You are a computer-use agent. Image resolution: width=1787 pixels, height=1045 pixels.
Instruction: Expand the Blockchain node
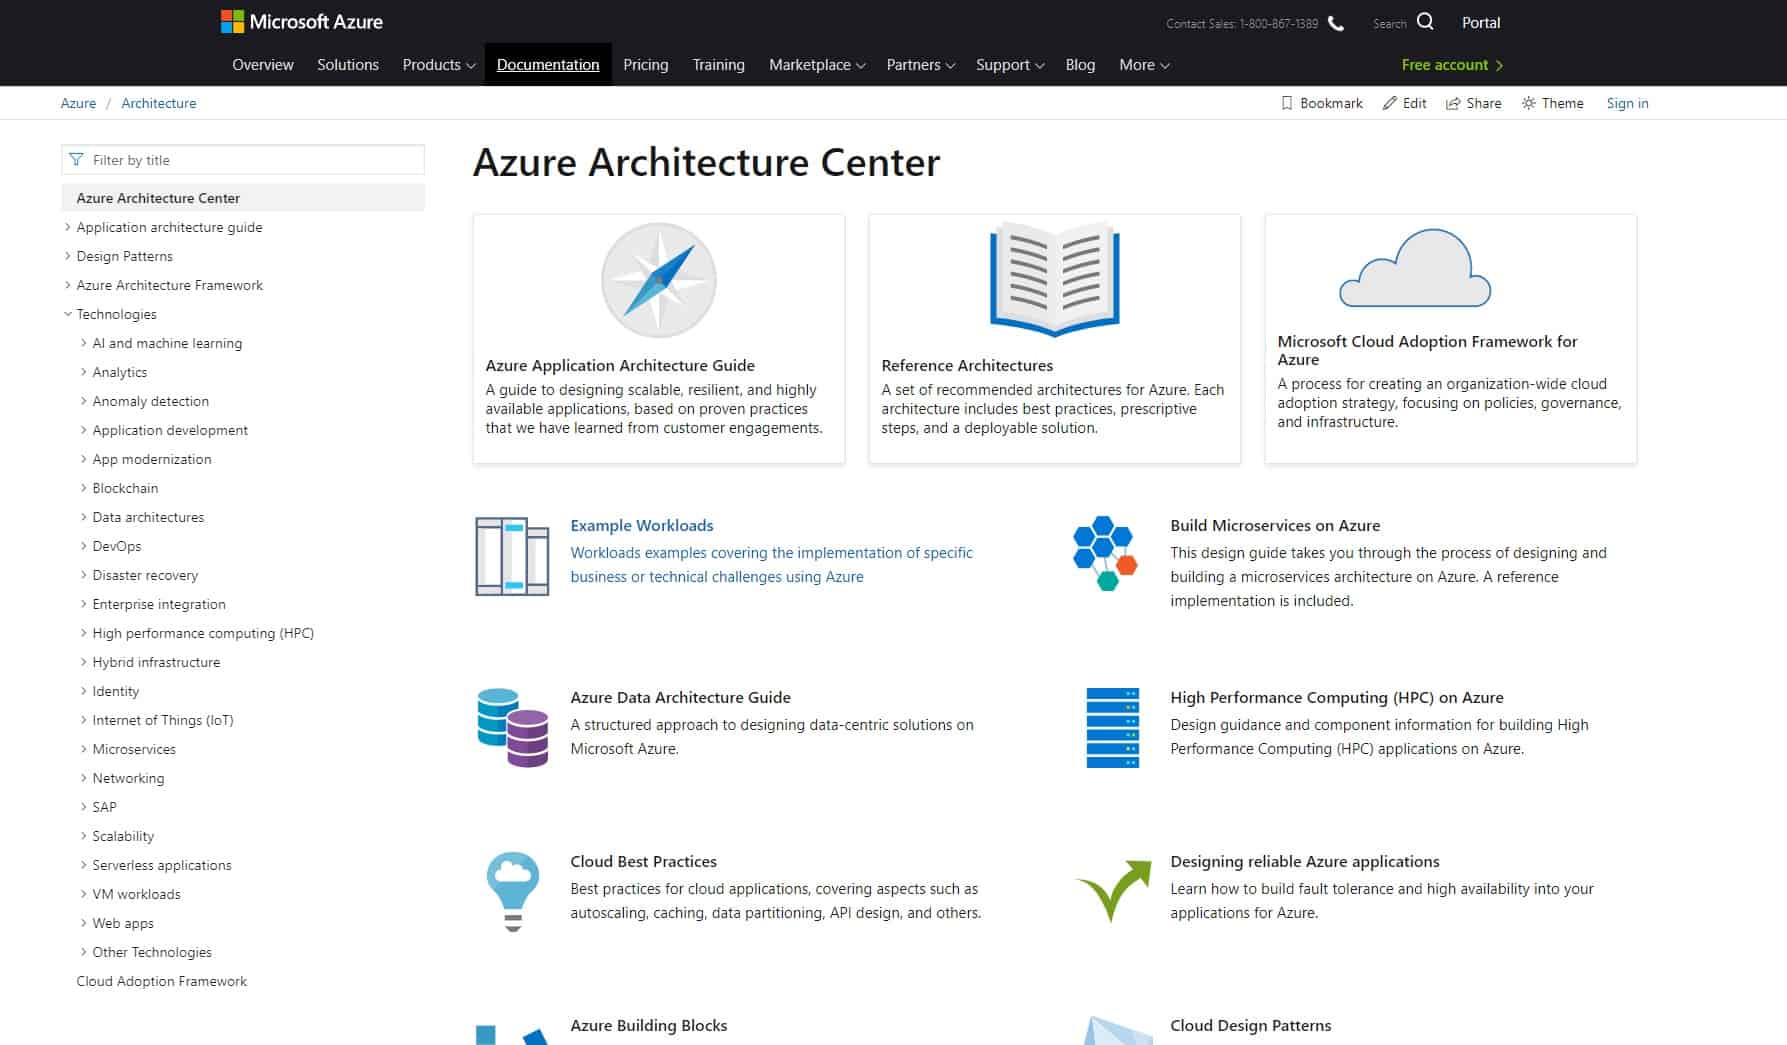[84, 488]
